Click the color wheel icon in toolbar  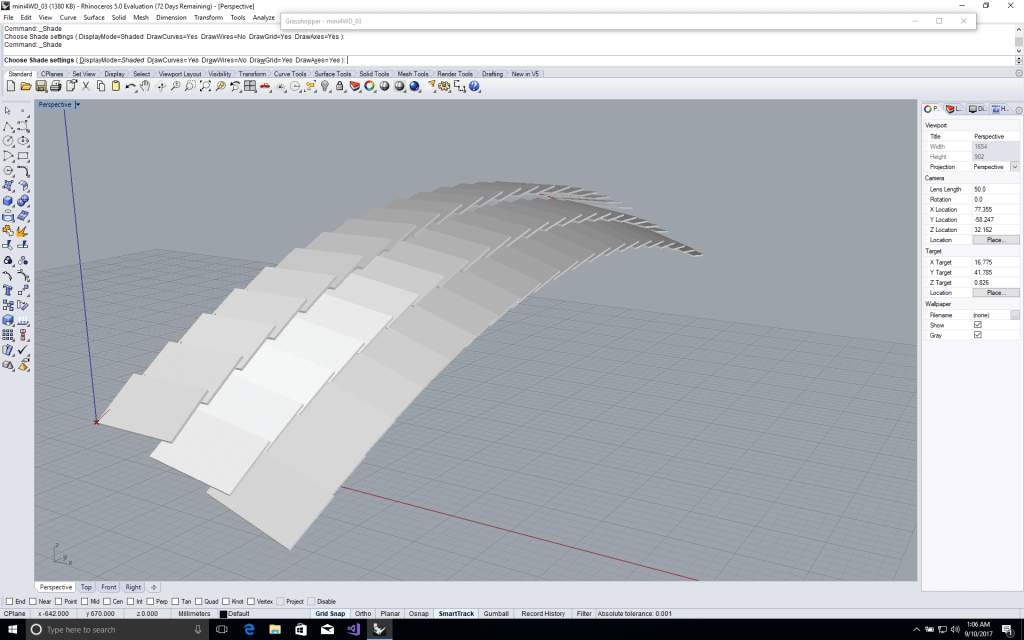click(x=370, y=86)
